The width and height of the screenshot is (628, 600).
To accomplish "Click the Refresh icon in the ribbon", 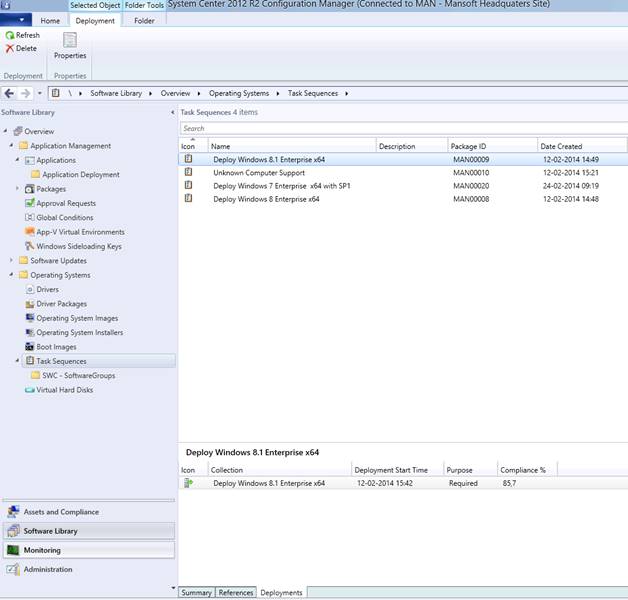I will click(x=10, y=35).
